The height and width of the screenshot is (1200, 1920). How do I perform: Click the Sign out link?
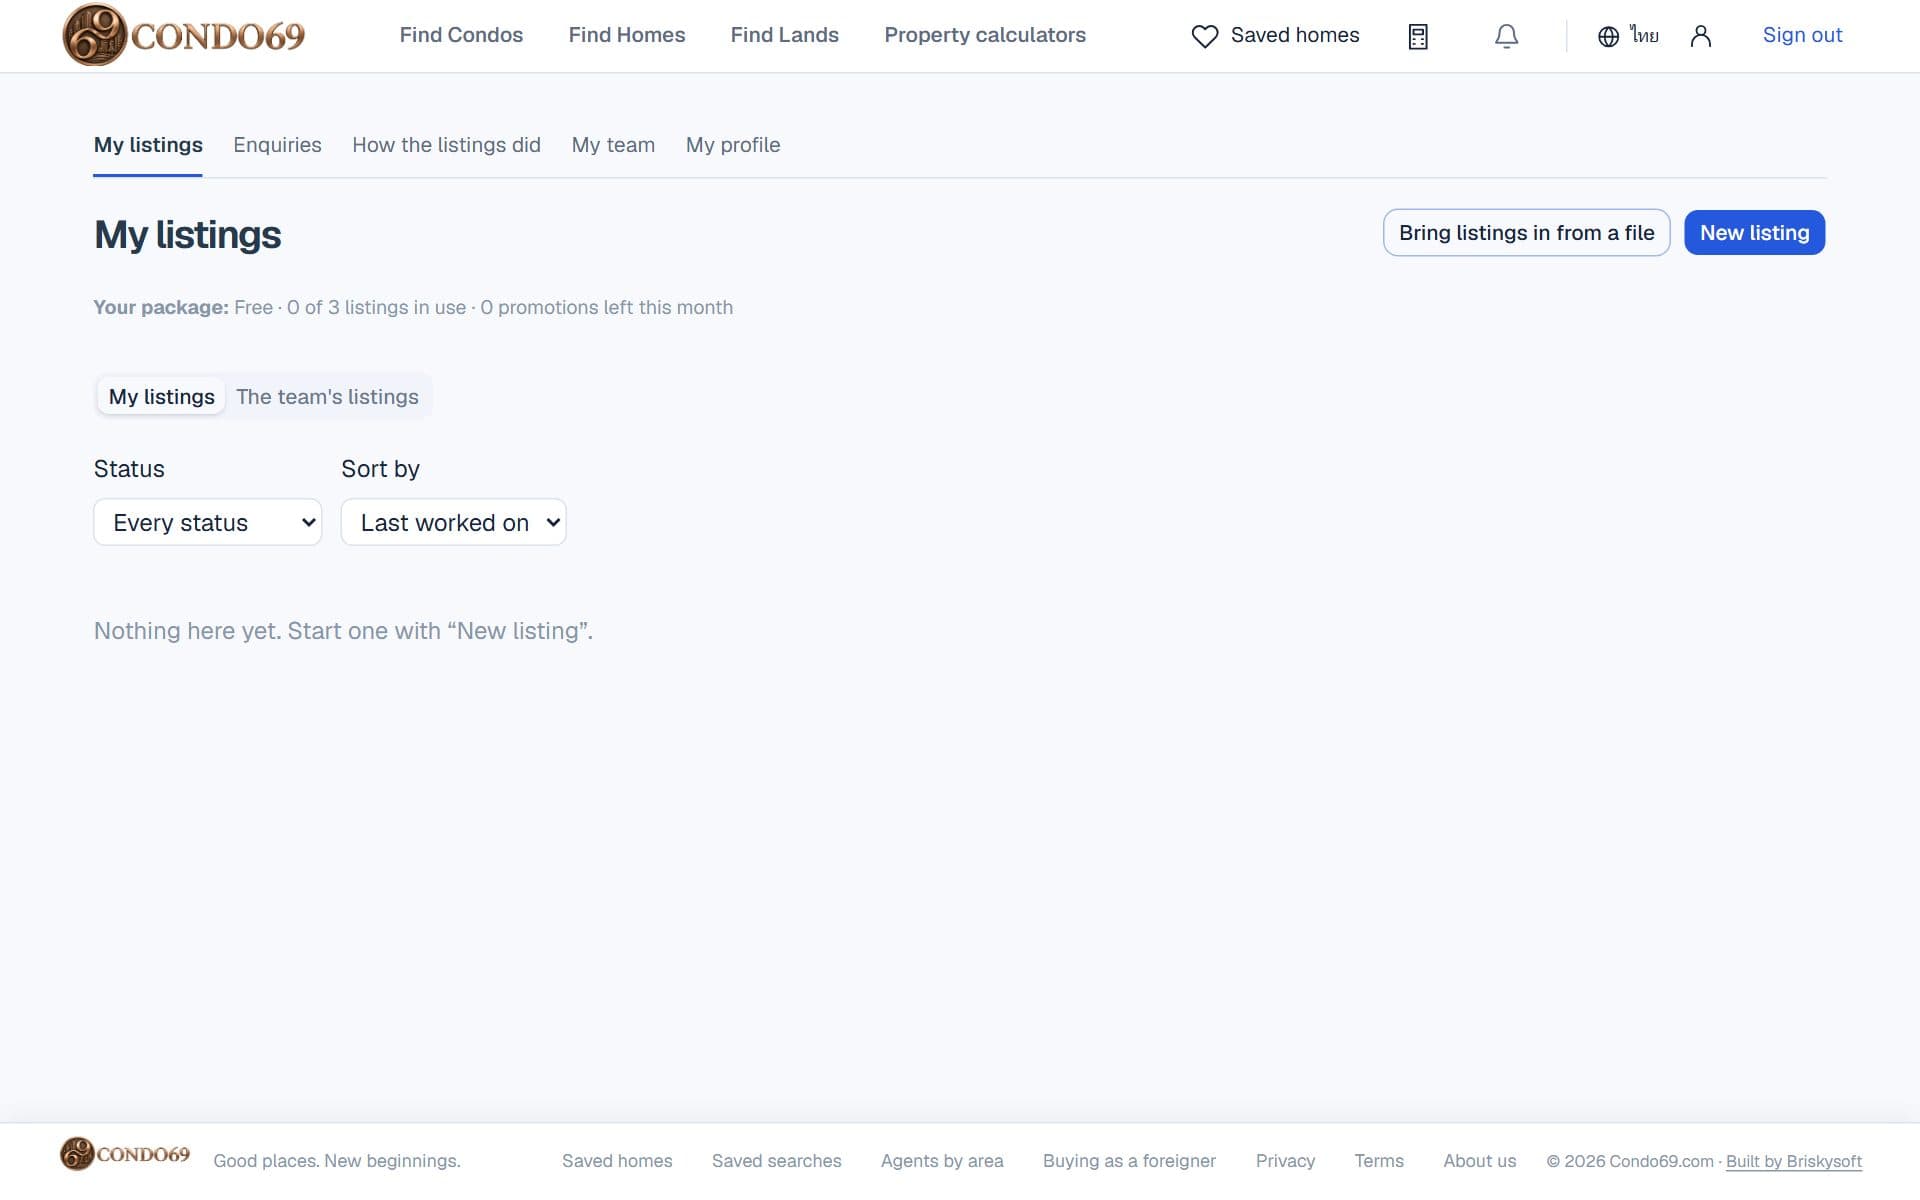(1802, 35)
